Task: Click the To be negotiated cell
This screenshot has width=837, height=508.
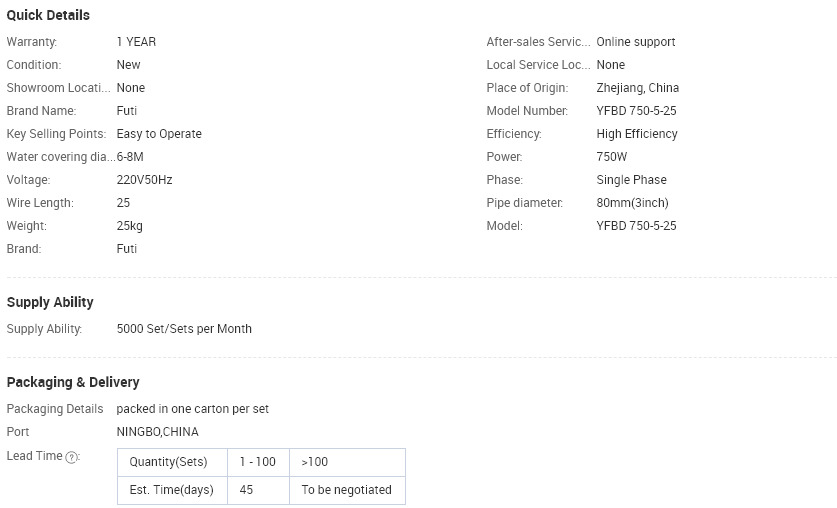Action: (348, 490)
